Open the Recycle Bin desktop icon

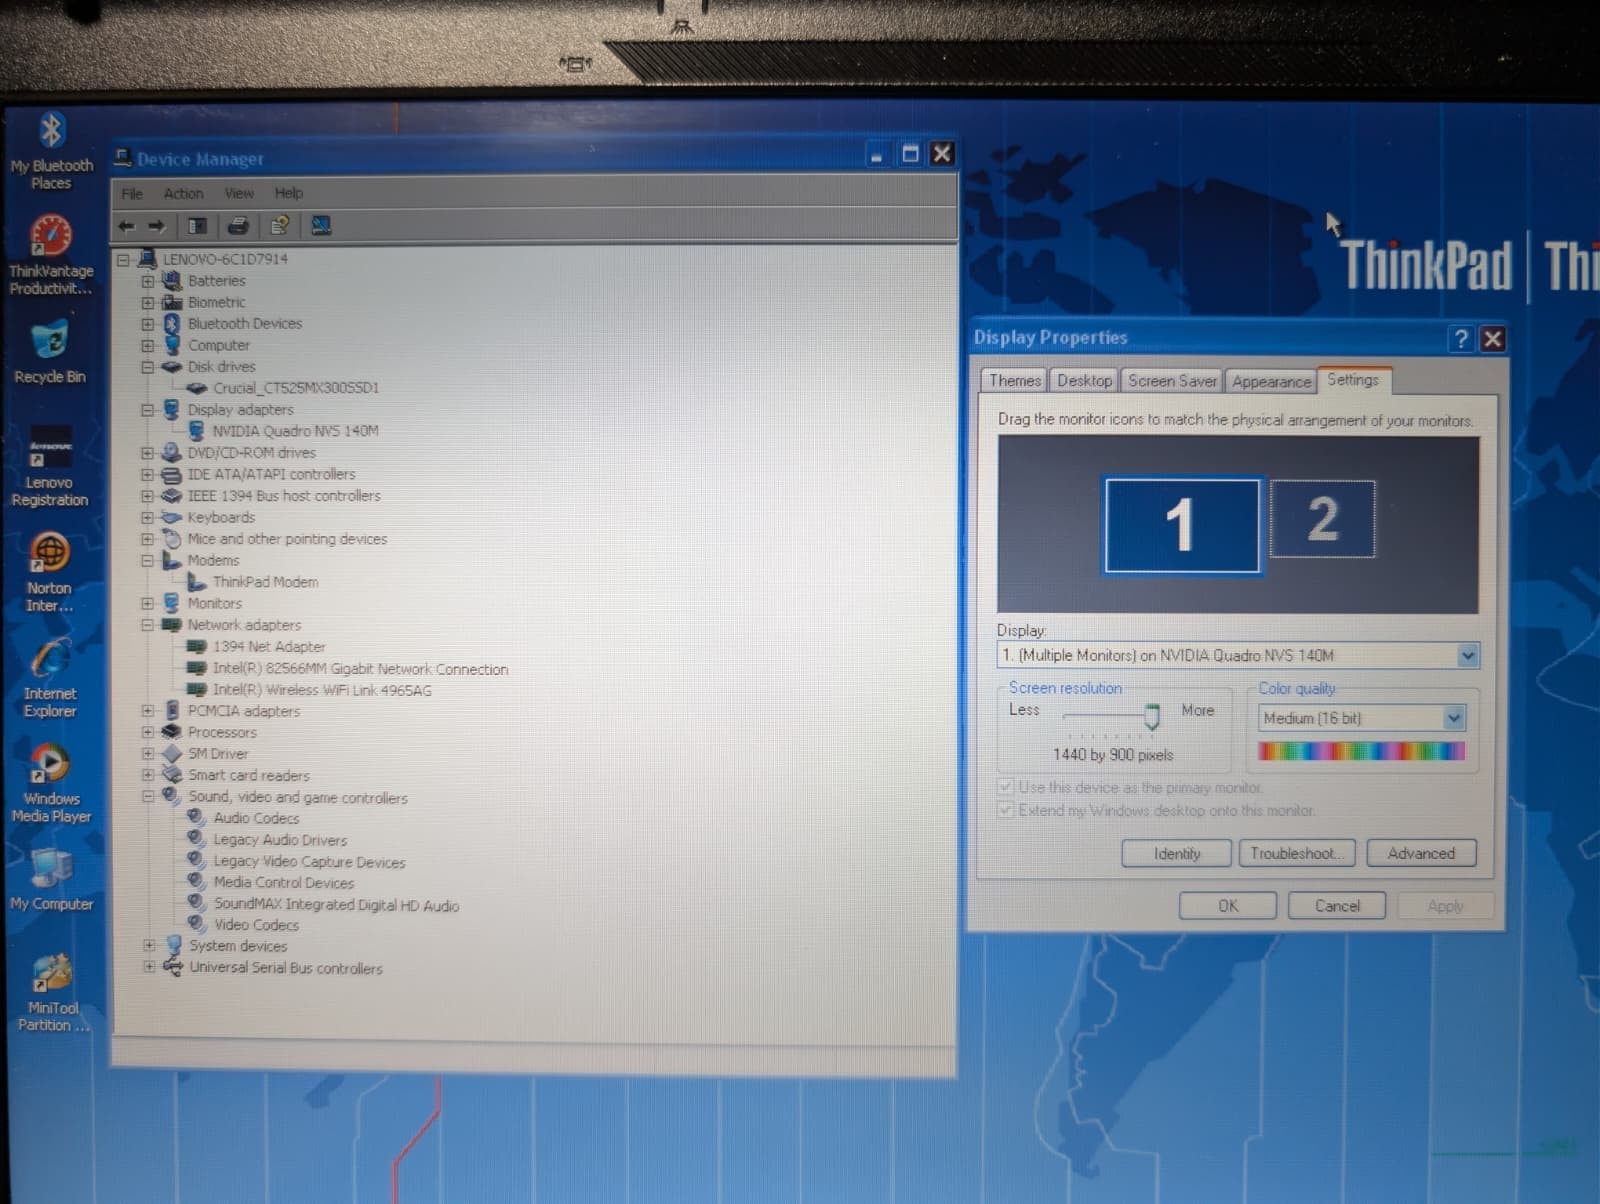coord(50,352)
